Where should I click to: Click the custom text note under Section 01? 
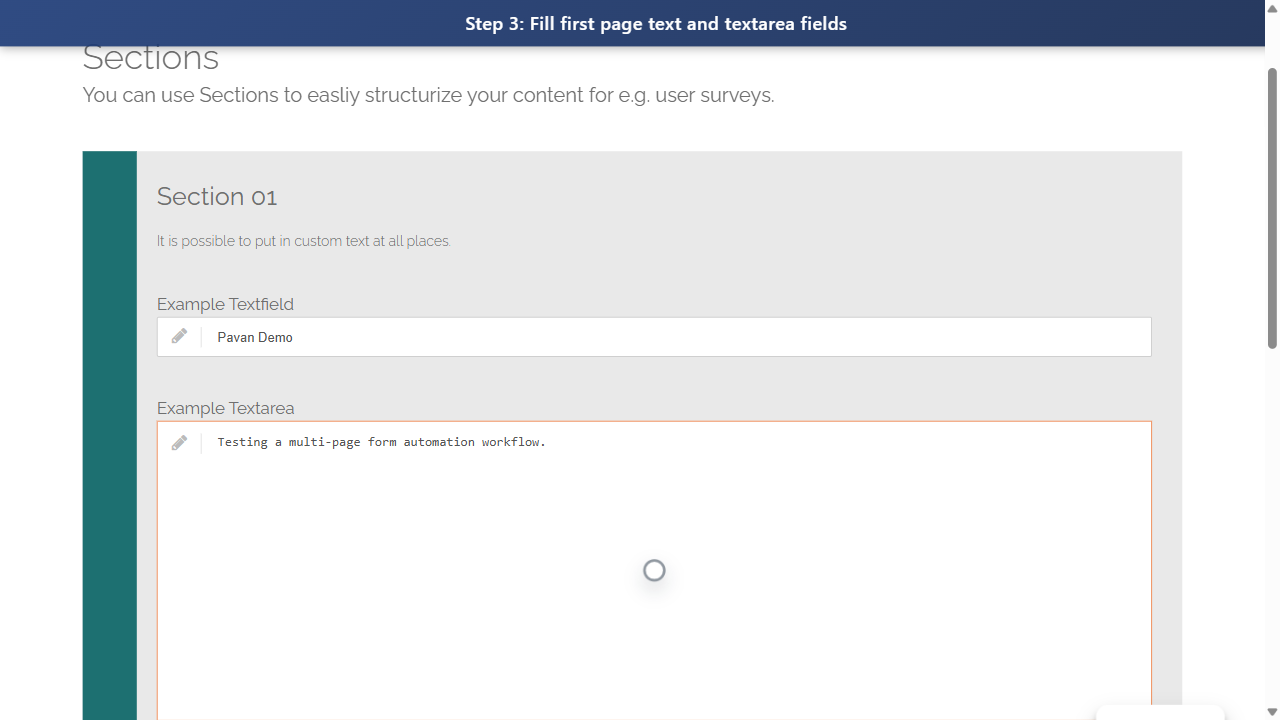303,240
